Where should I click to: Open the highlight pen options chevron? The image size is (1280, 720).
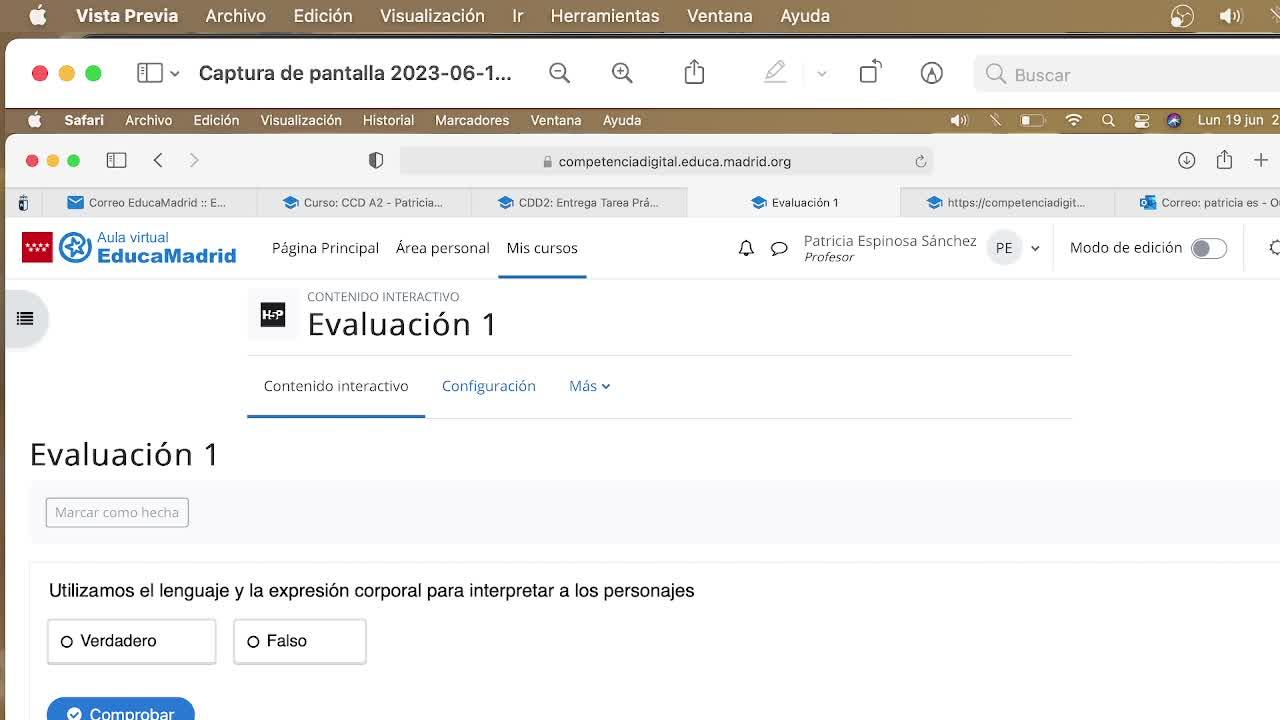[x=822, y=74]
